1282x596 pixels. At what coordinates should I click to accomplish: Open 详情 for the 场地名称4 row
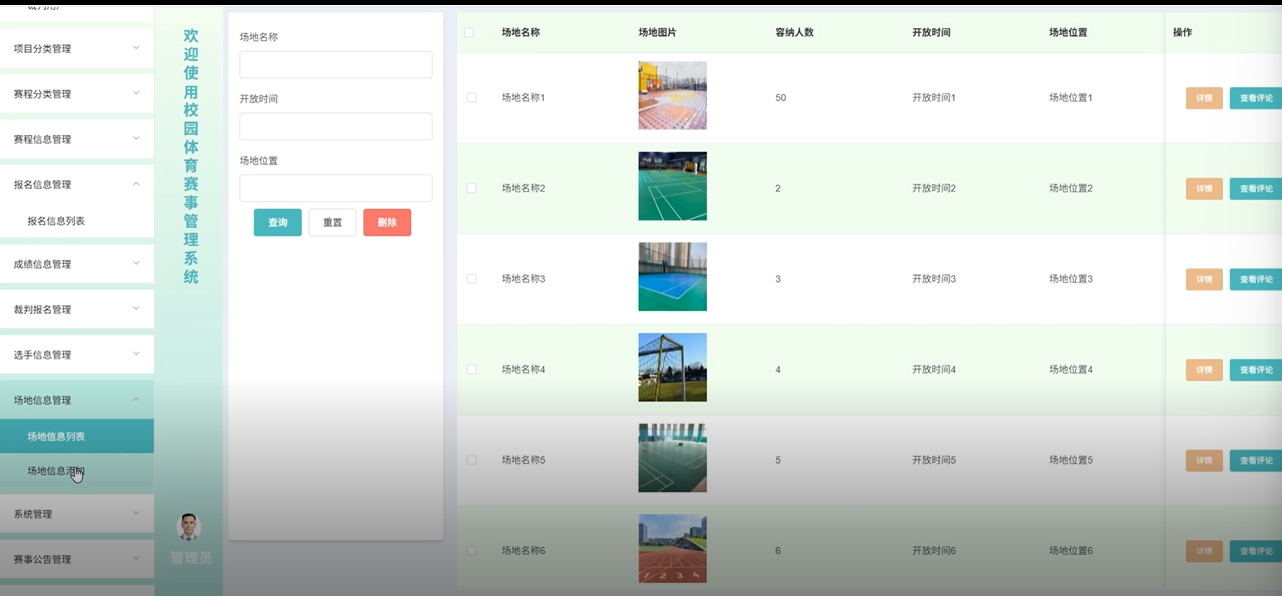tap(1204, 370)
